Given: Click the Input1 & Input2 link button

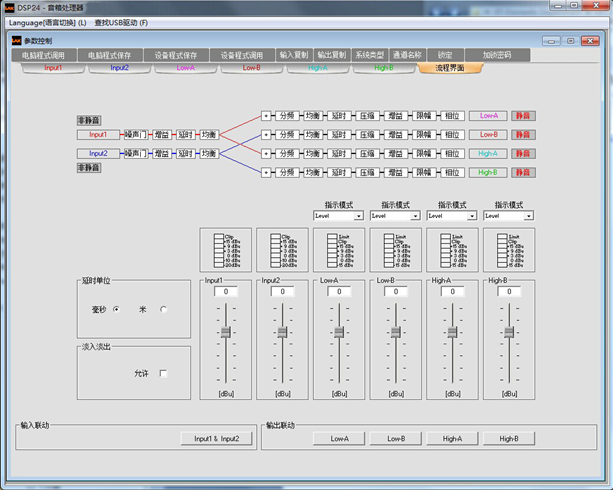Looking at the screenshot, I should pyautogui.click(x=216, y=438).
